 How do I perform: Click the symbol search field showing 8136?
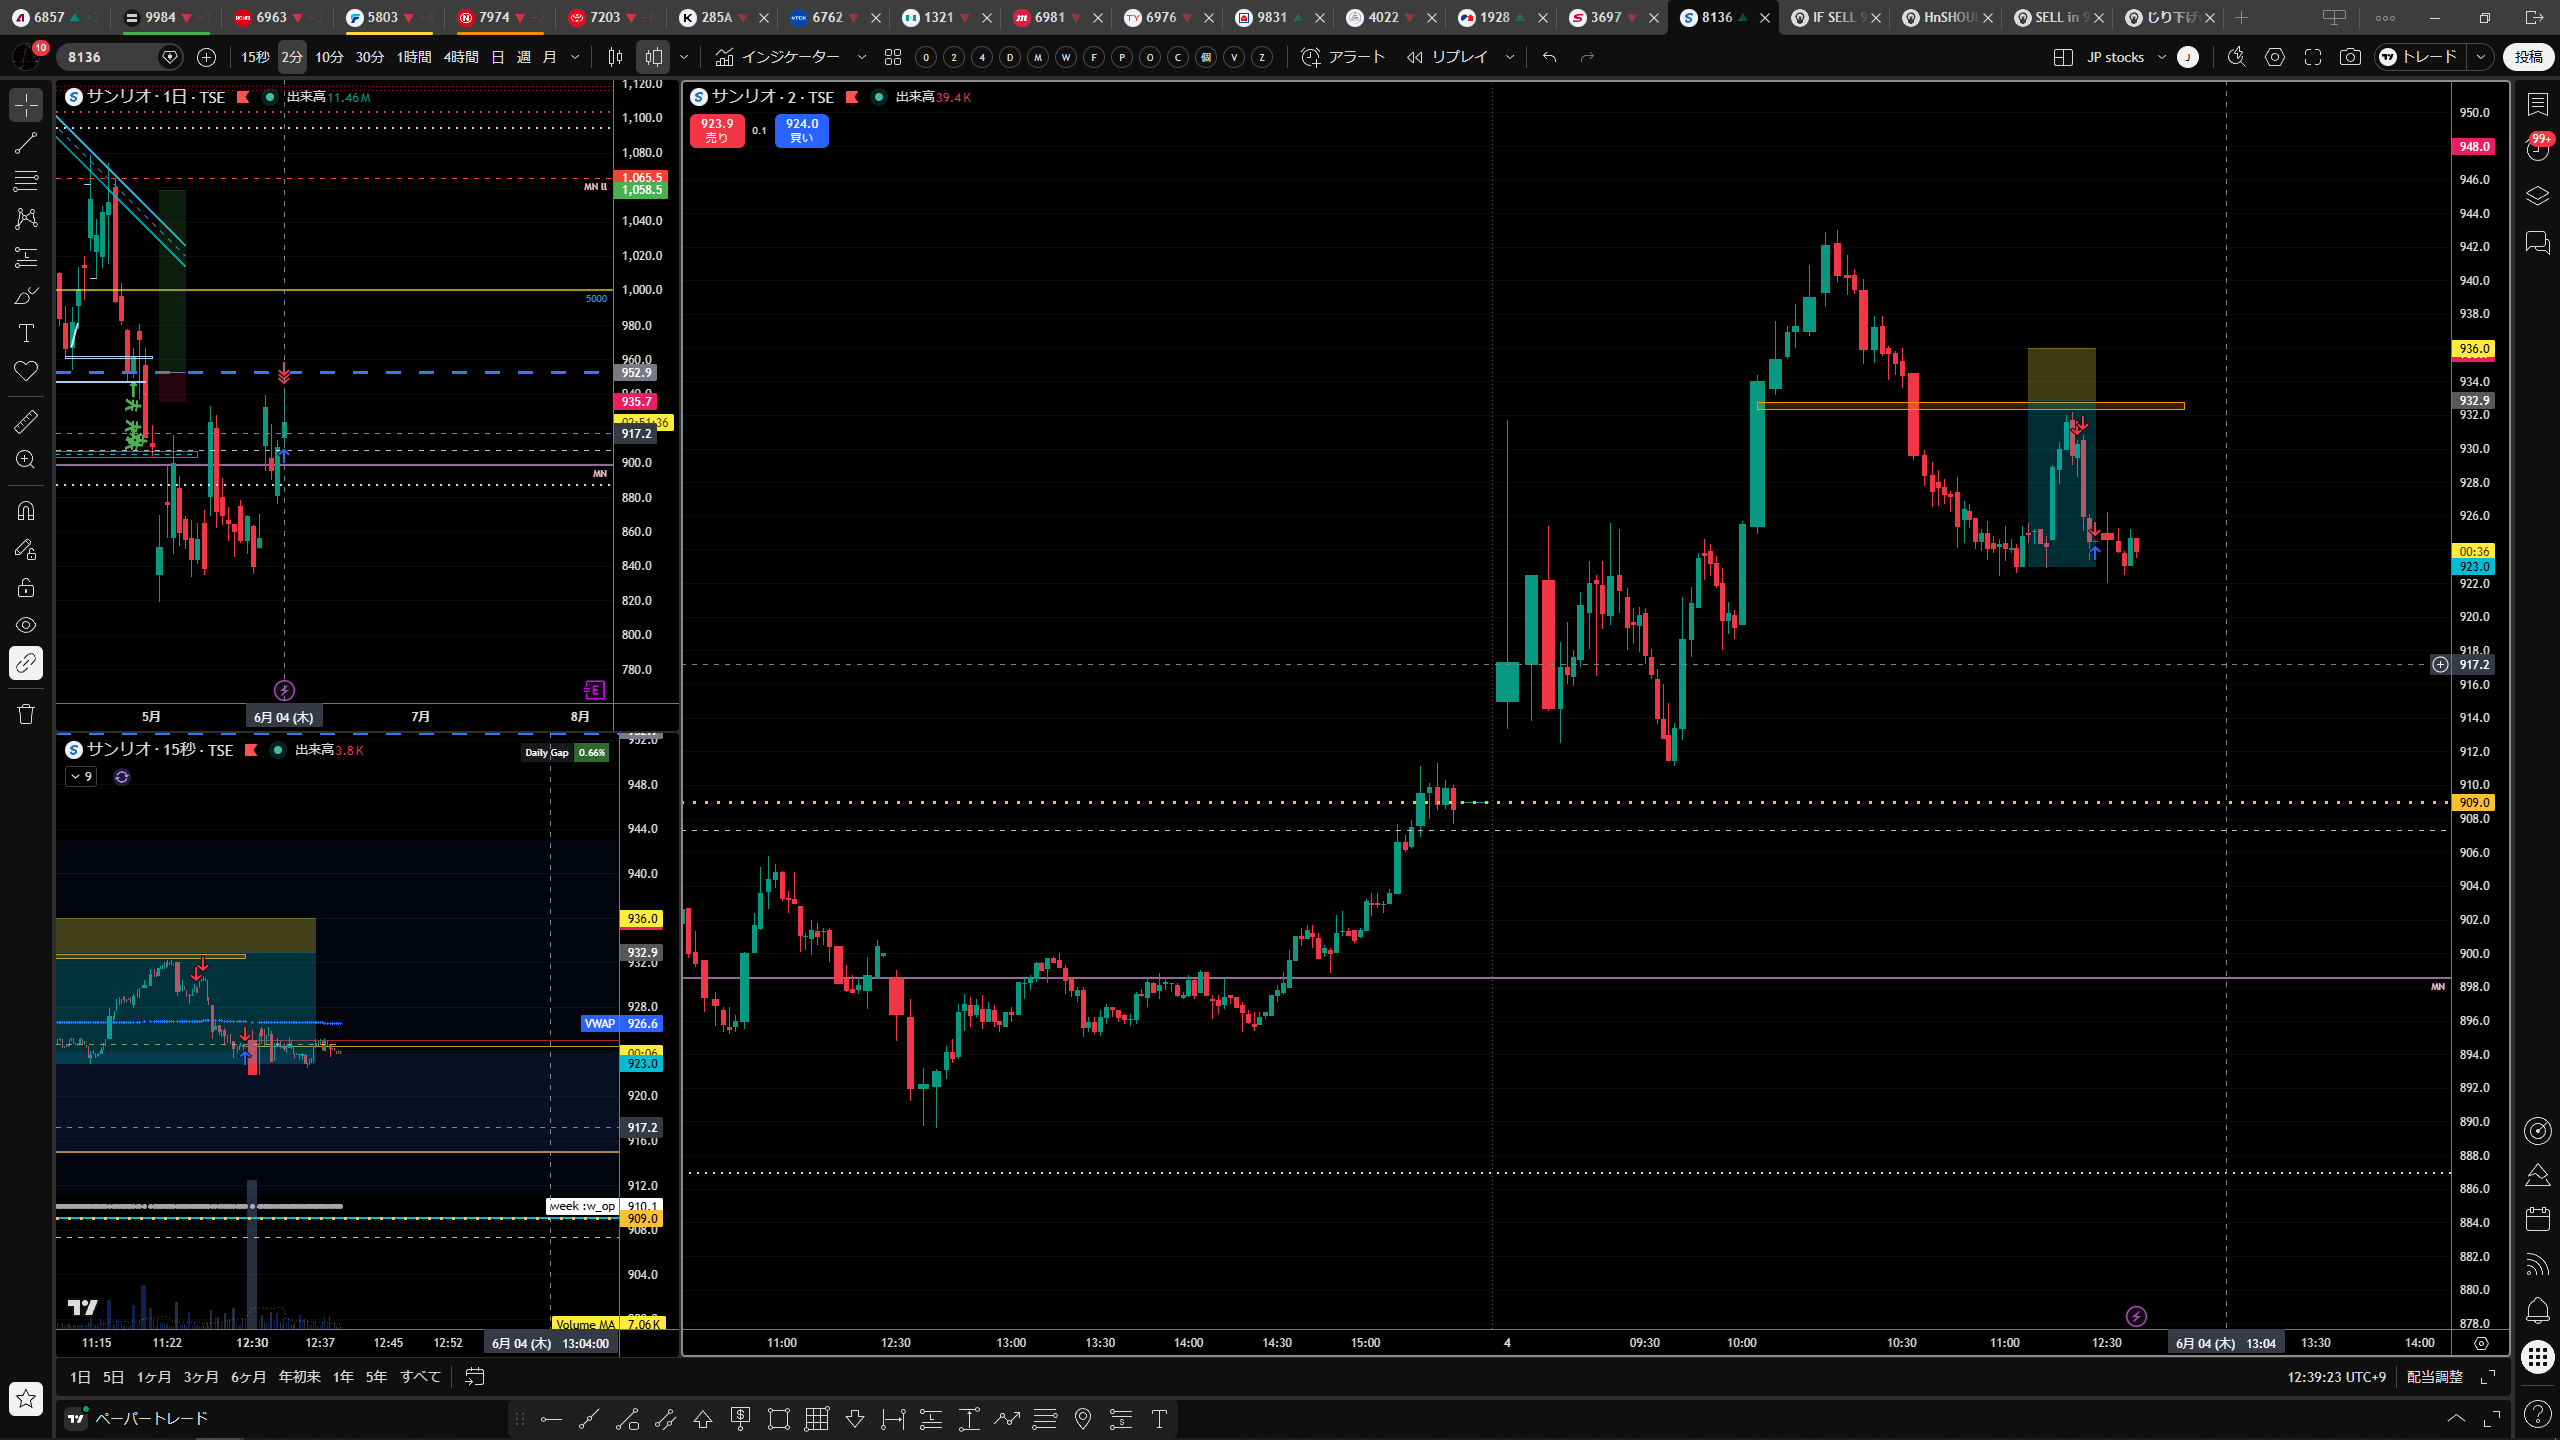point(110,57)
